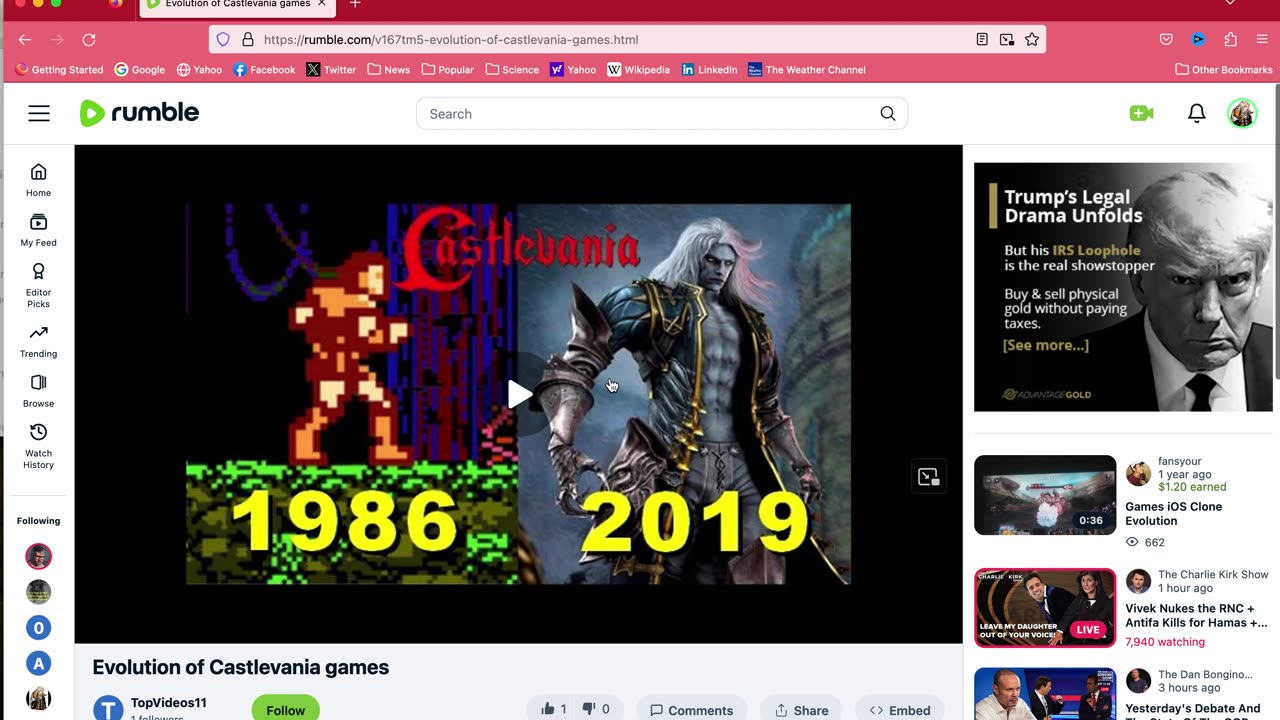Open Vivek Nukes the RNC video title

point(1195,615)
